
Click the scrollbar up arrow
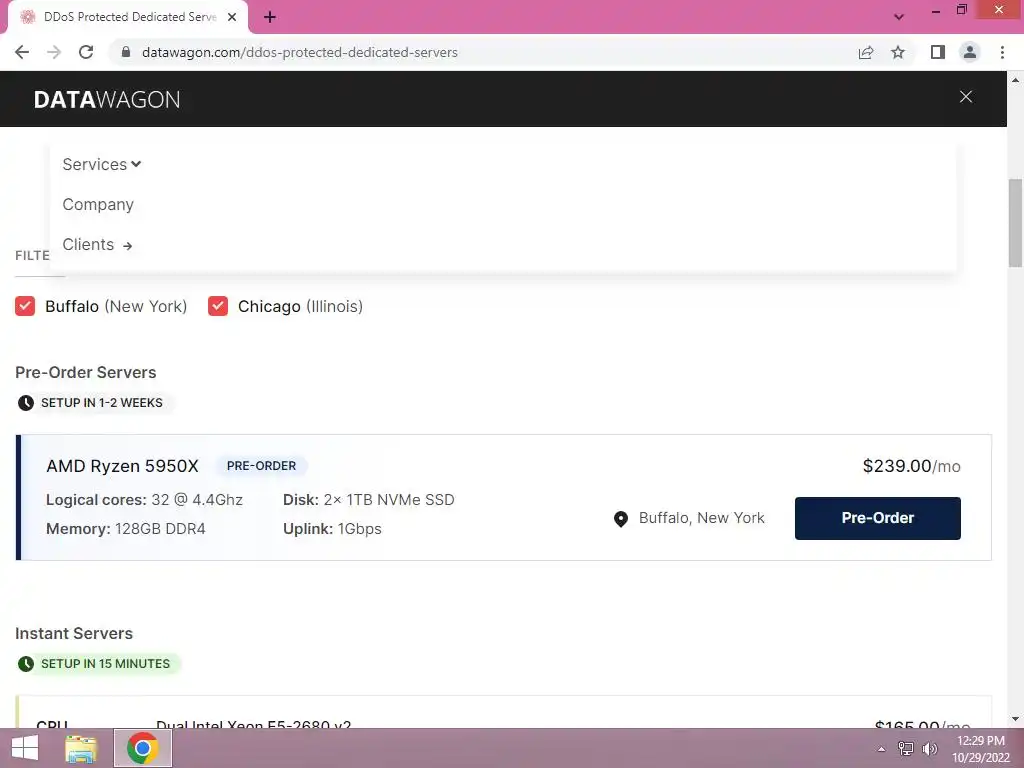point(1015,80)
